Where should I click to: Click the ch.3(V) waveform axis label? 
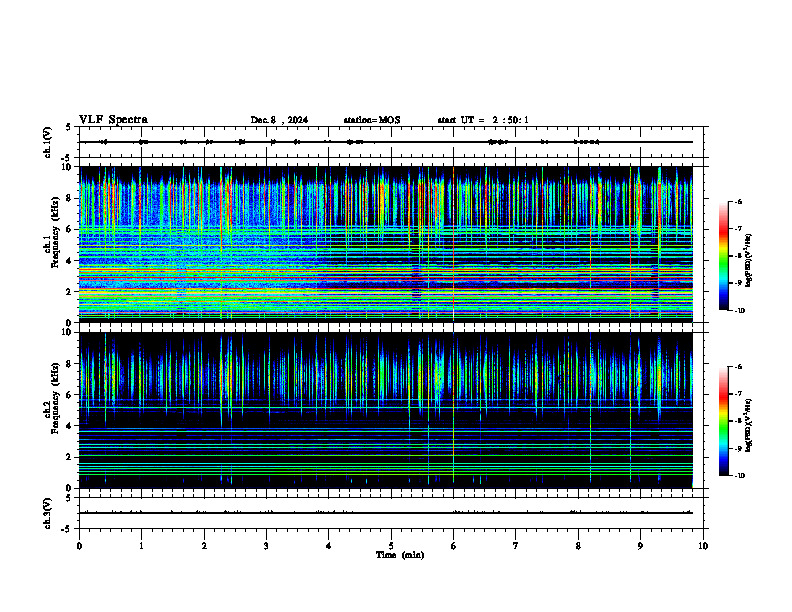click(48, 513)
